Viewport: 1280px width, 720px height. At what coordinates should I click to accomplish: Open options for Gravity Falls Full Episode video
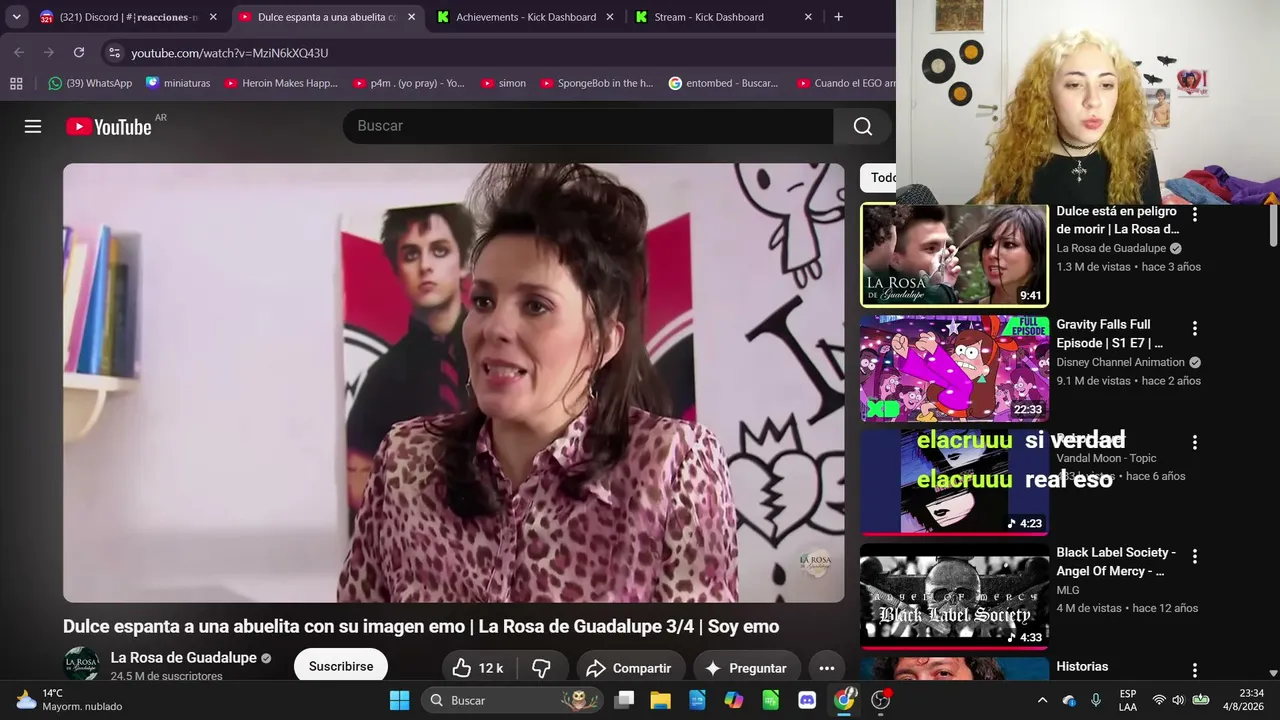(1194, 328)
